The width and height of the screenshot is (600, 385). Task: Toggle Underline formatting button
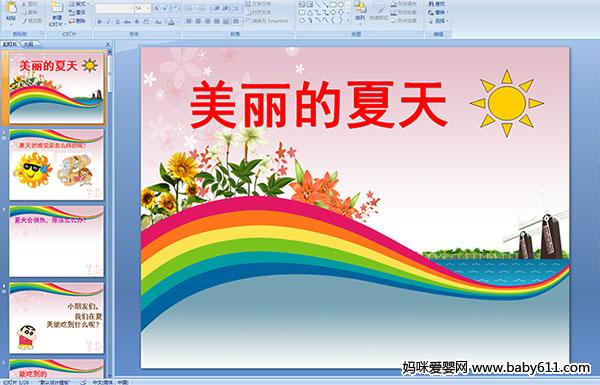click(117, 22)
